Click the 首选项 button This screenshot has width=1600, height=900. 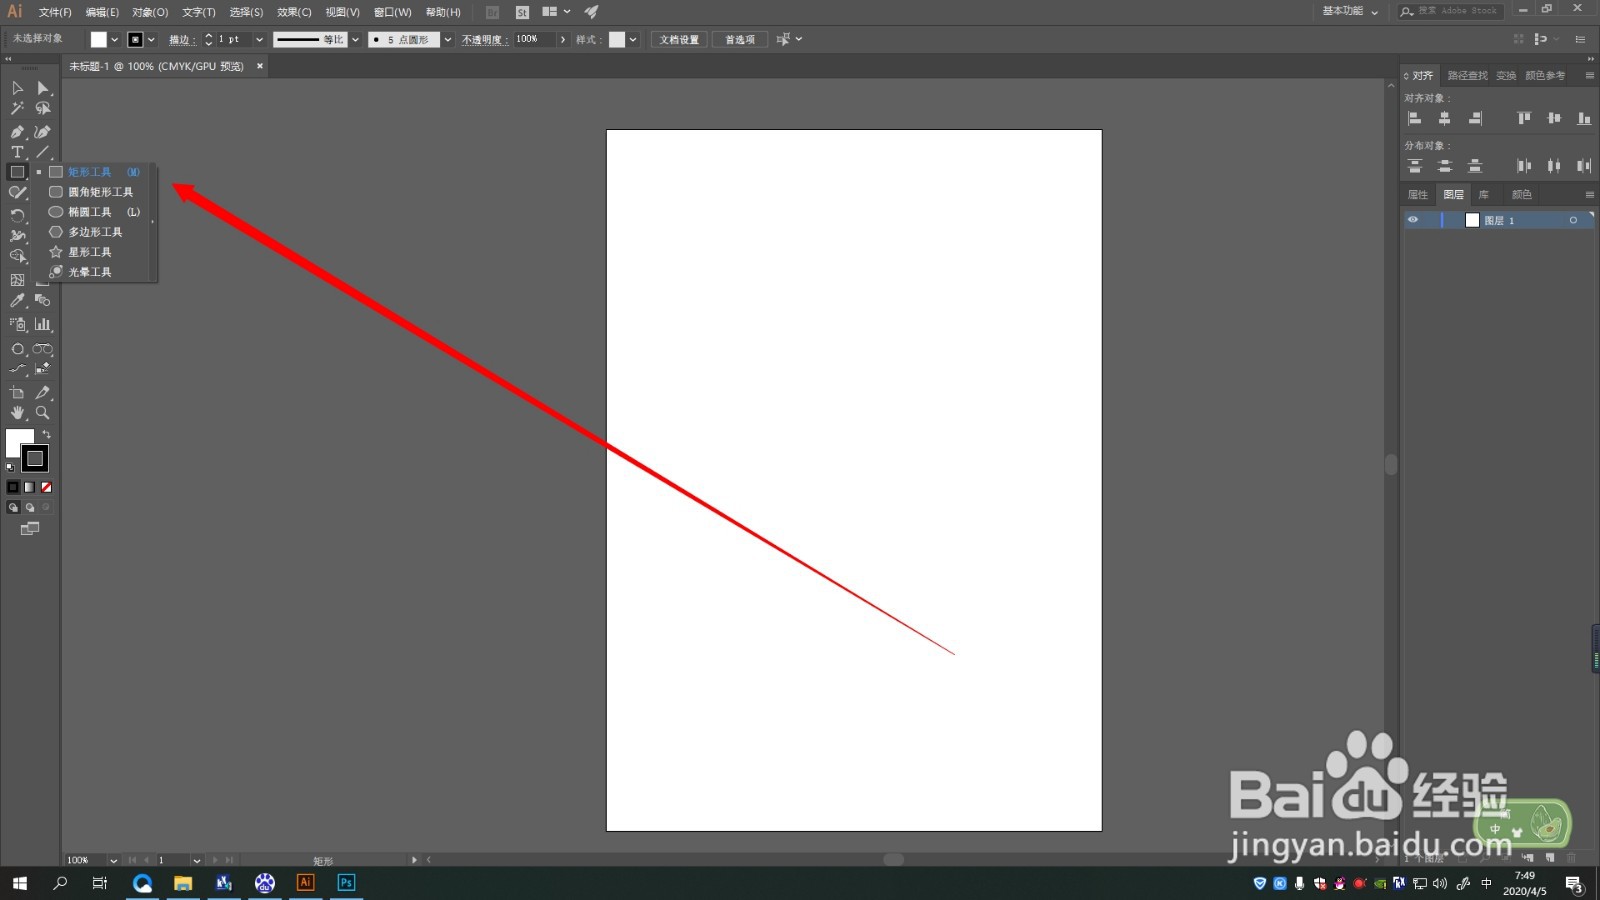740,40
